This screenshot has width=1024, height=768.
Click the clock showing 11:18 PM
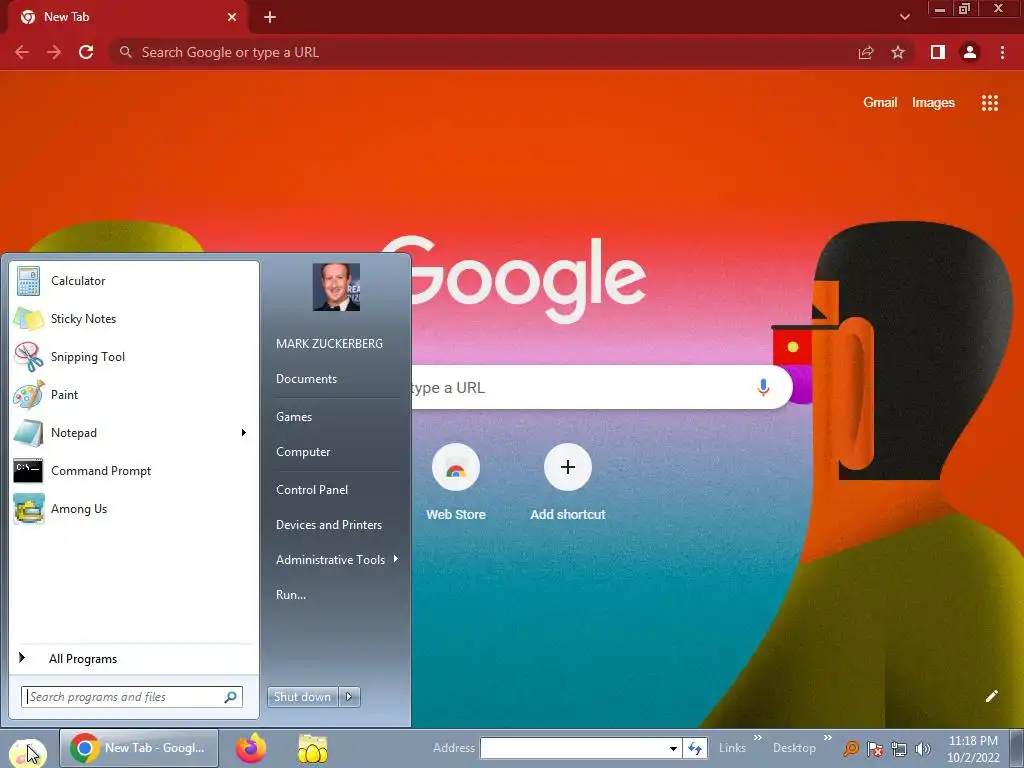[x=973, y=749]
